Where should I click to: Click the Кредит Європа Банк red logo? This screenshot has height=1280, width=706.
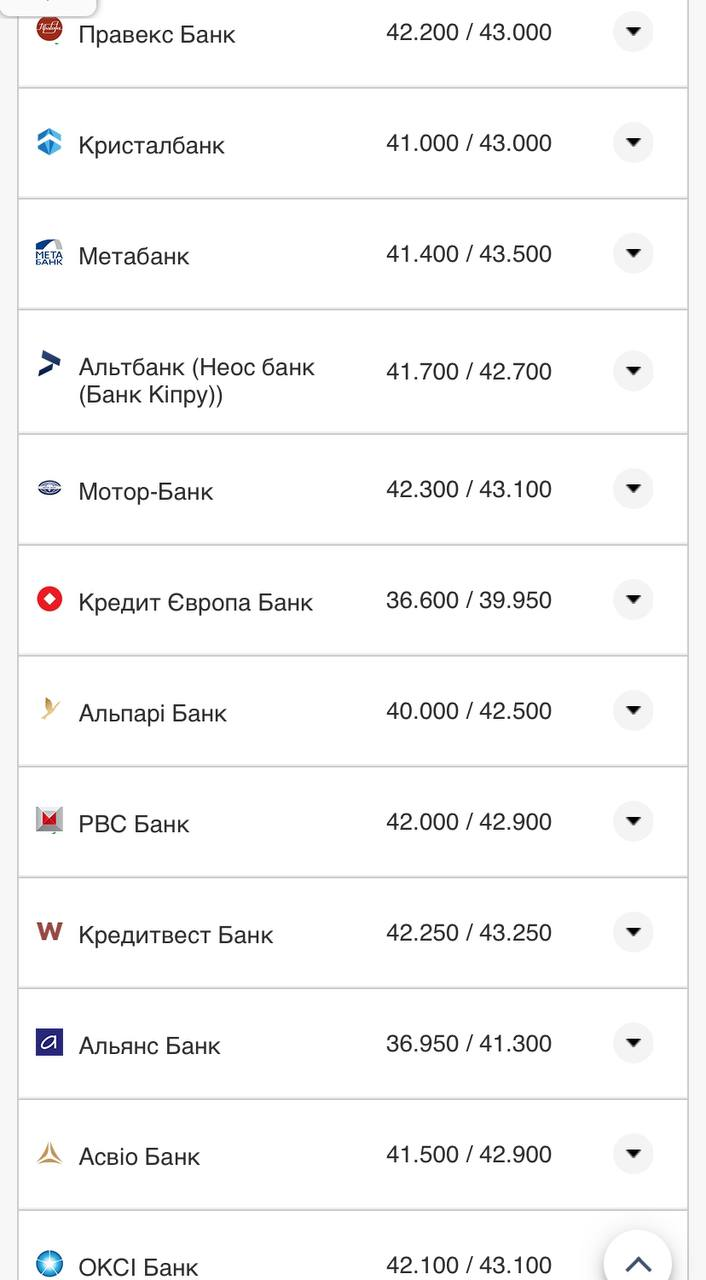pyautogui.click(x=49, y=600)
